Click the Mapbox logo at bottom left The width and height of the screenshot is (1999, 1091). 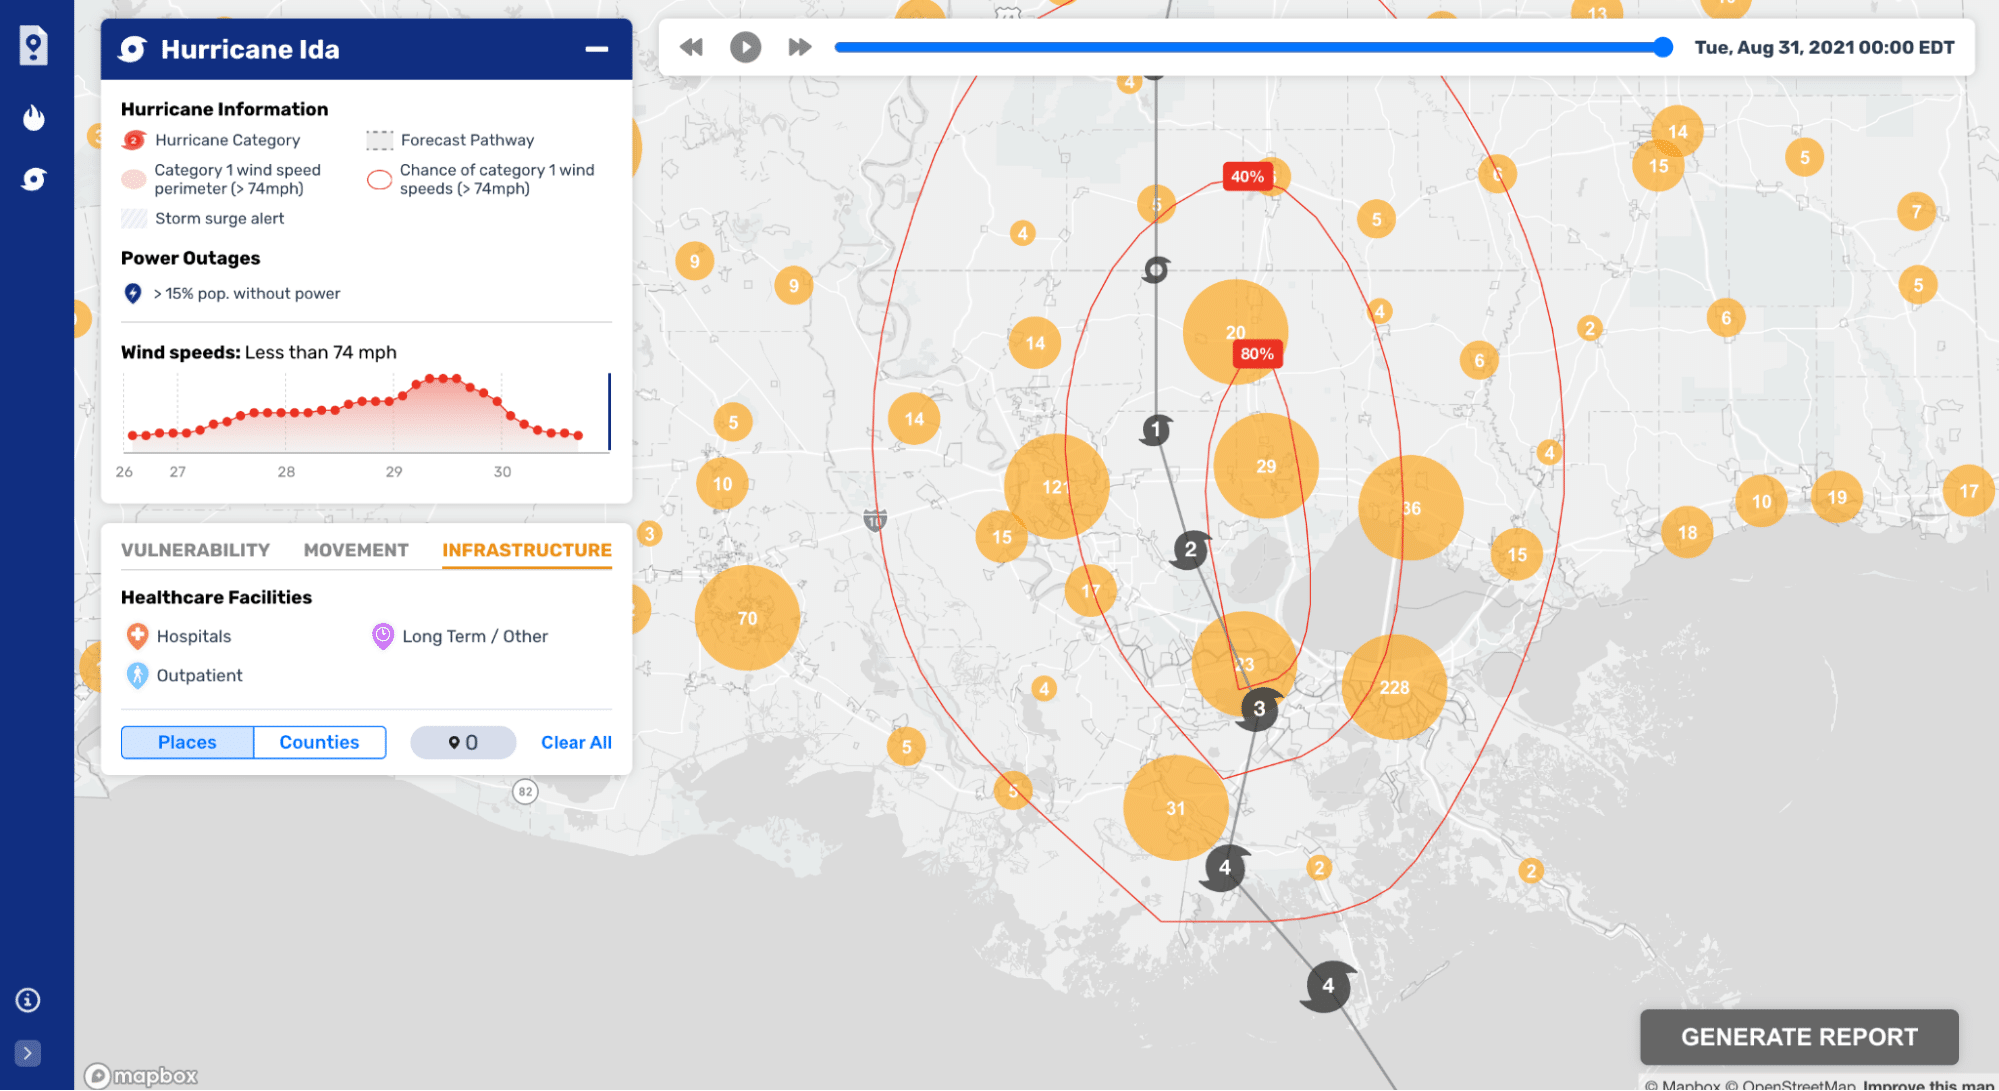[138, 1076]
